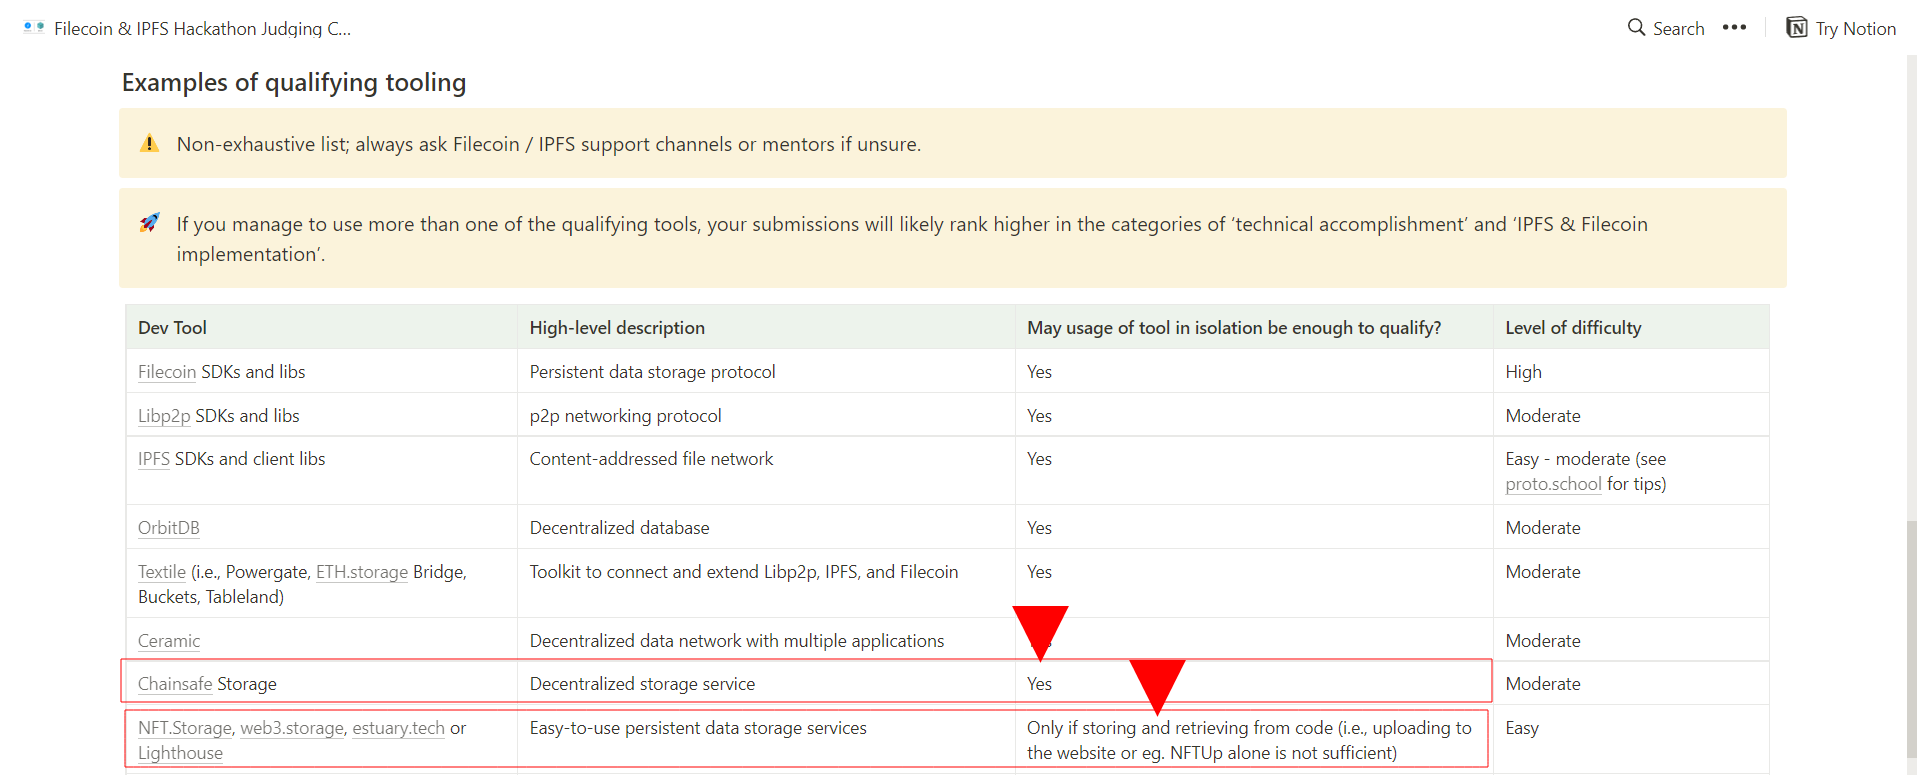Open the NFT.Storage link
This screenshot has height=775, width=1917.
184,728
